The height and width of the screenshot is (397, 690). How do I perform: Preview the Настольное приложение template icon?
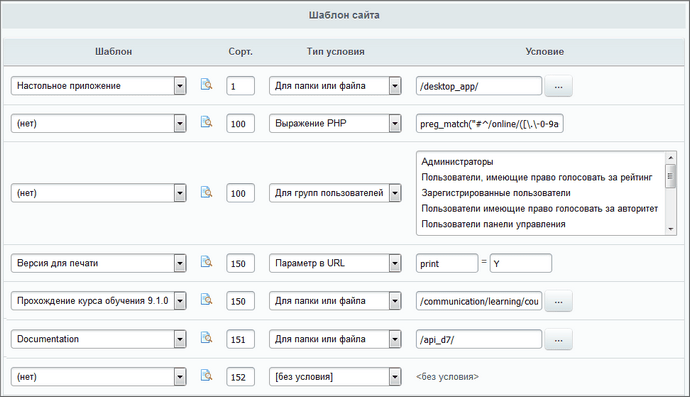coord(206,84)
